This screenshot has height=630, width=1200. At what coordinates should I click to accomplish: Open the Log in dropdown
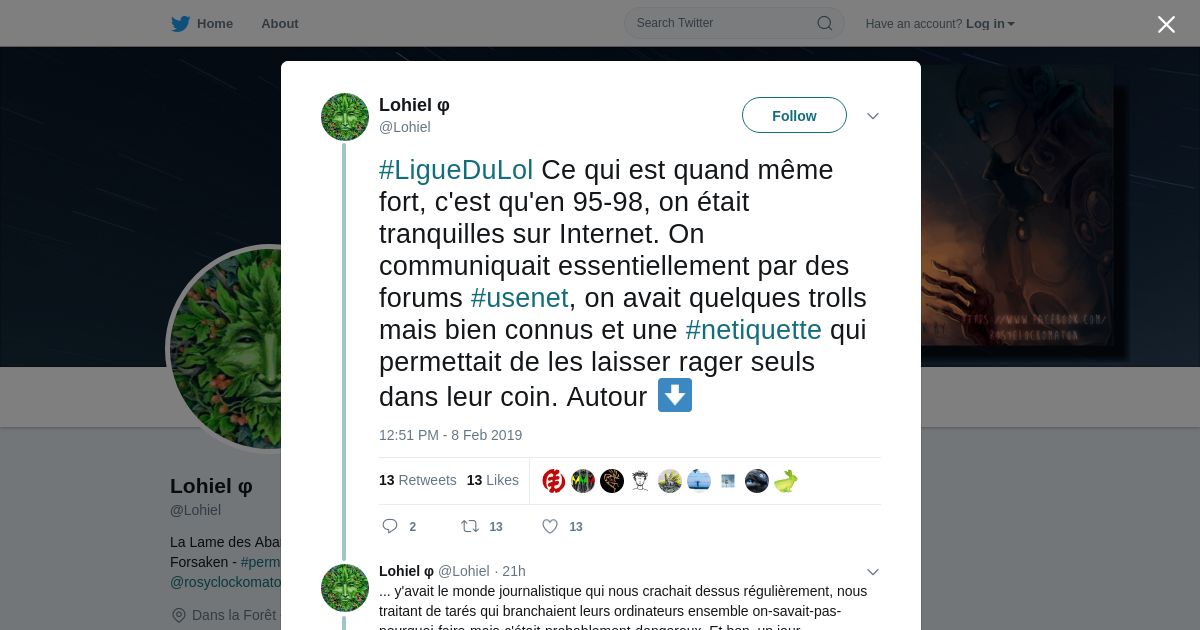click(x=990, y=24)
